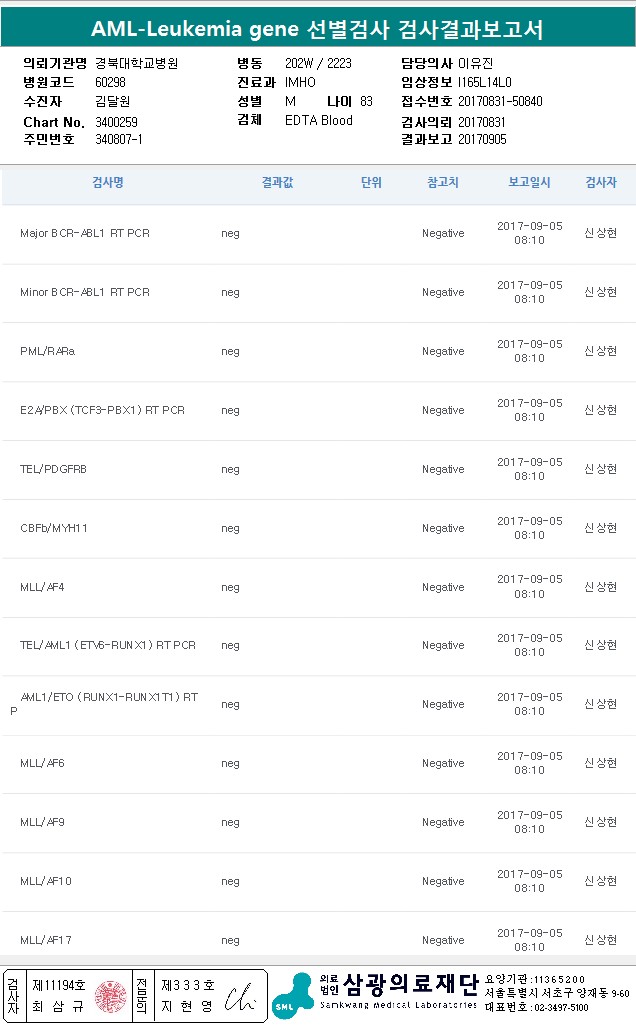Click the 보고일시 column header
This screenshot has width=636, height=1034.
(529, 183)
